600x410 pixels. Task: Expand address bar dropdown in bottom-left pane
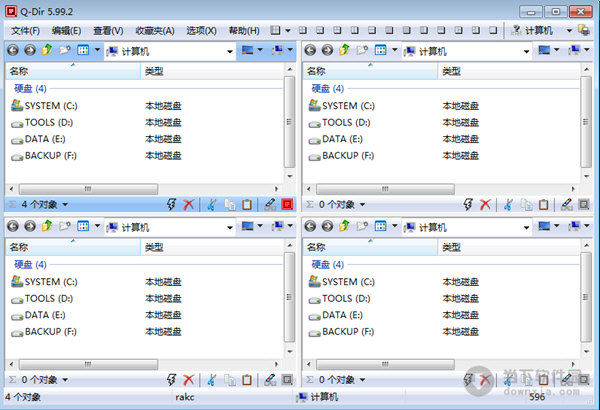[230, 227]
